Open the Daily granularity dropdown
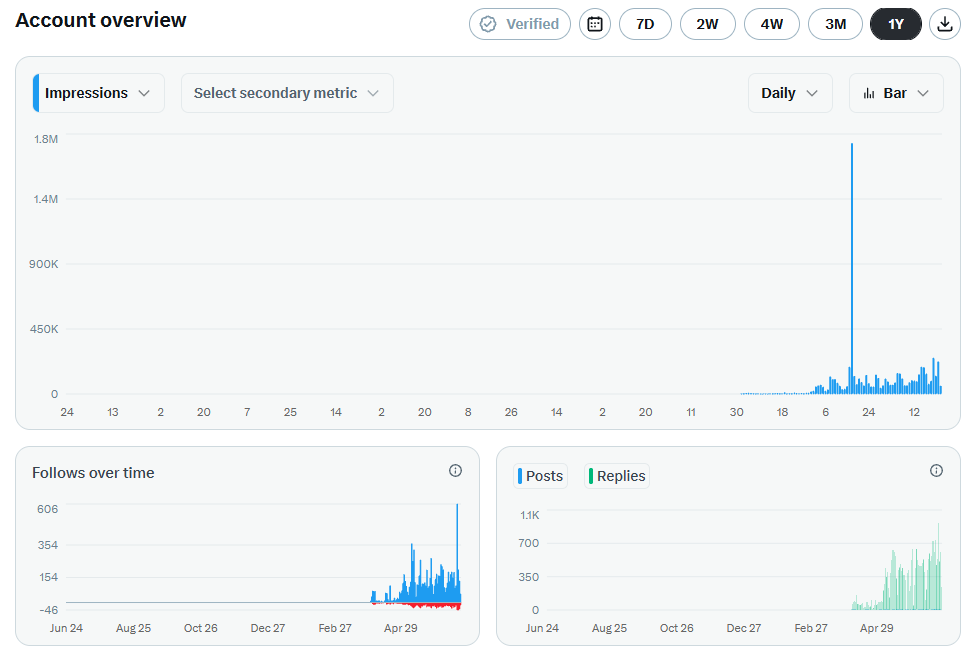This screenshot has height=654, width=970. pos(790,93)
